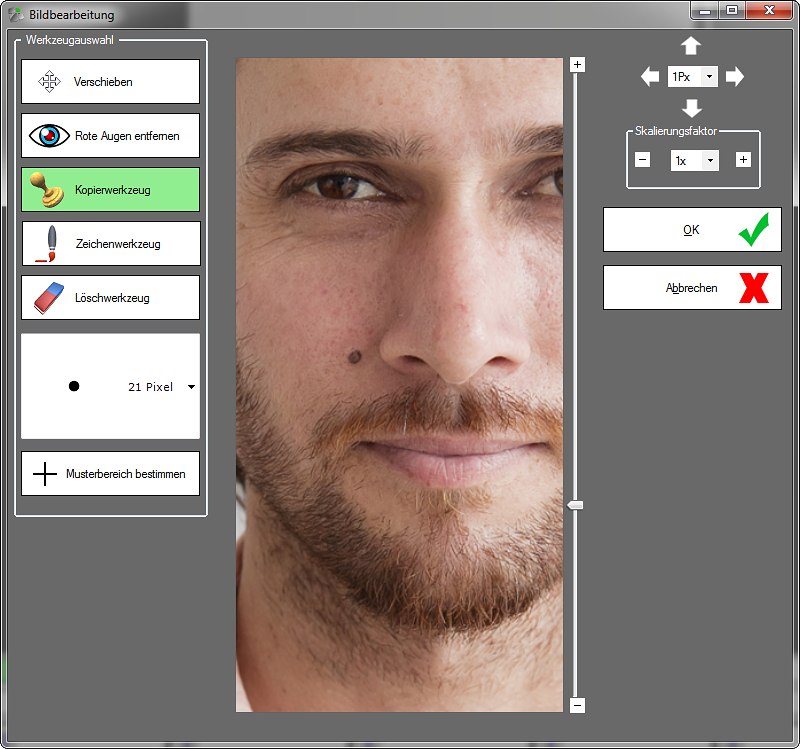Image resolution: width=800 pixels, height=749 pixels.
Task: Click the vertical zoom slider handle
Action: (576, 505)
